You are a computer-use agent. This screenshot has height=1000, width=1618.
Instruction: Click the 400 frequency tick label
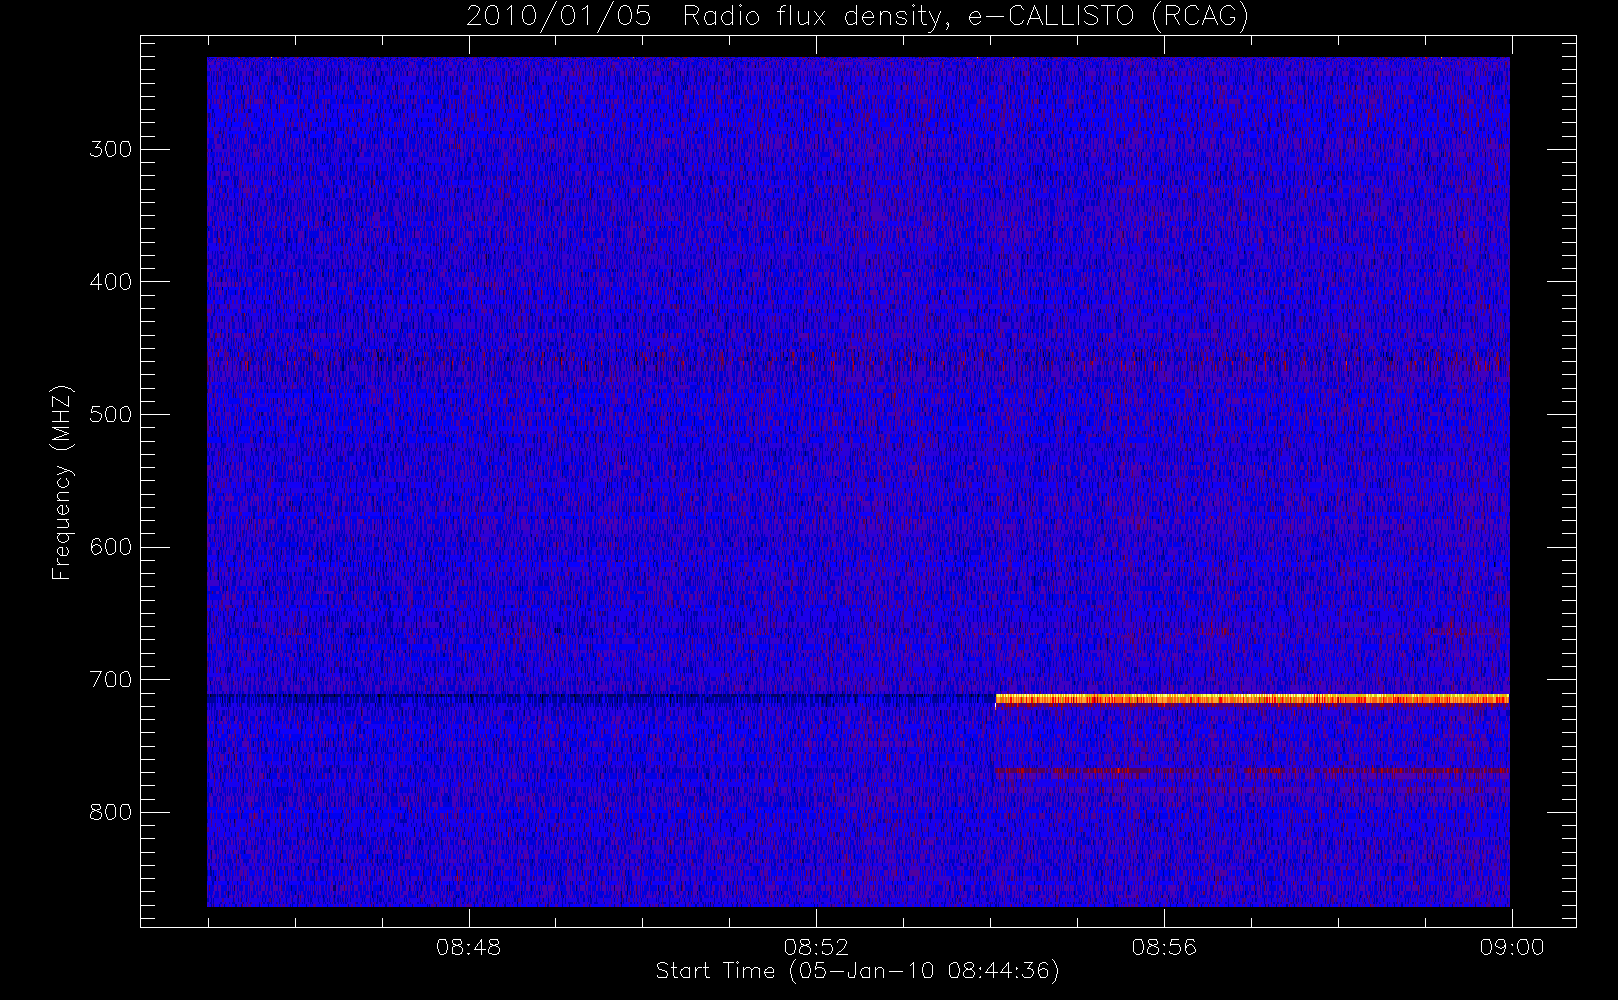point(110,282)
